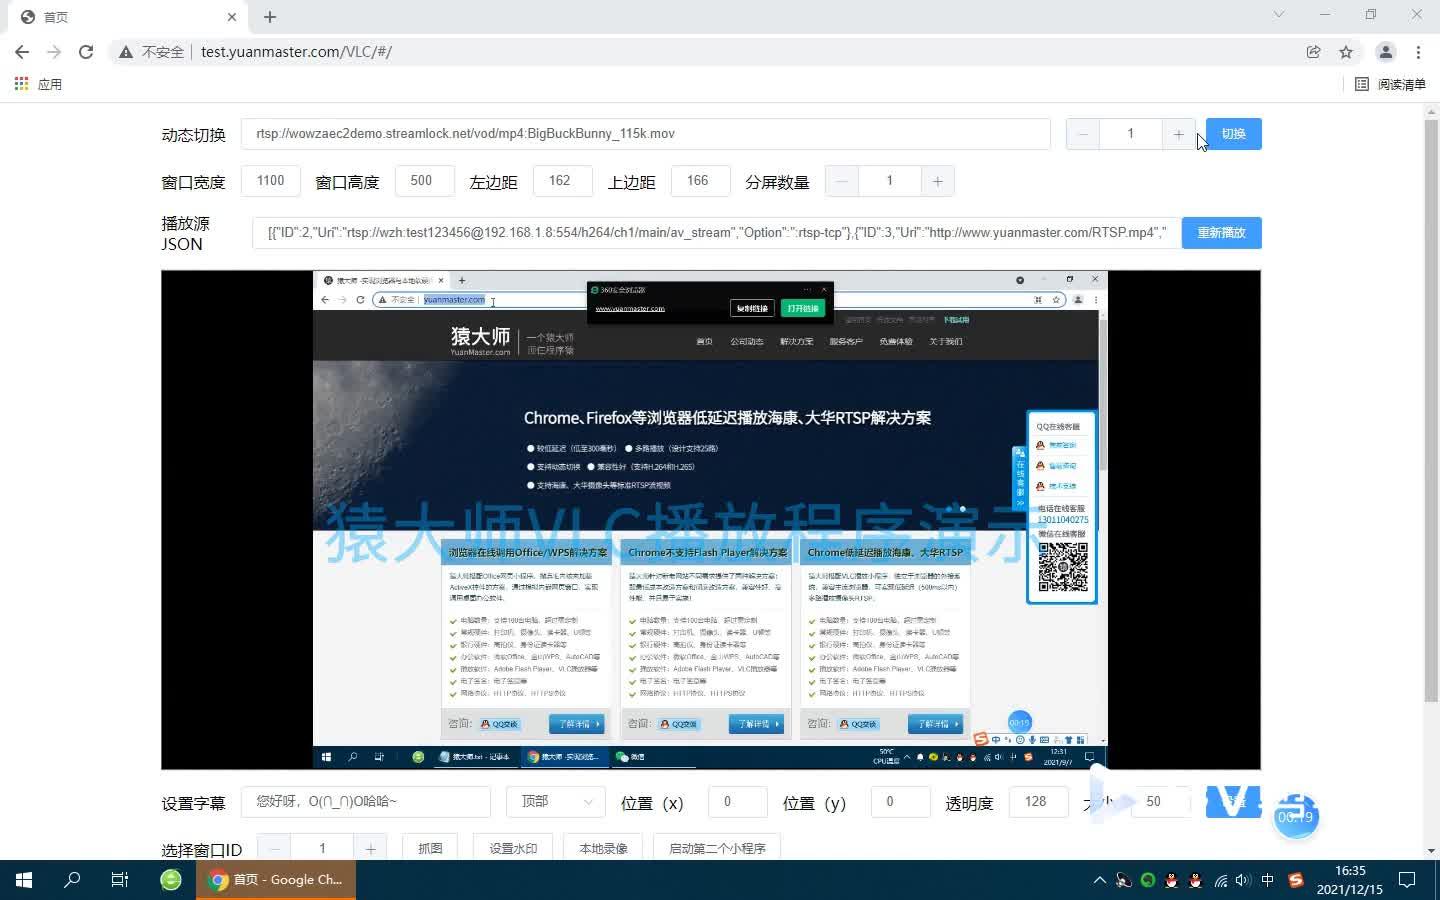The image size is (1440, 900).
Task: Expand hidden system tray icons arrow
Action: coord(1100,881)
